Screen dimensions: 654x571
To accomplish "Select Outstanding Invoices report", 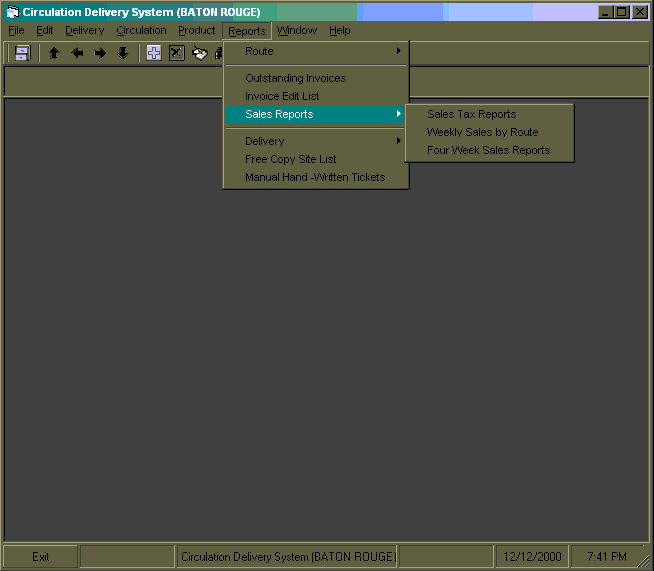I will pos(316,78).
